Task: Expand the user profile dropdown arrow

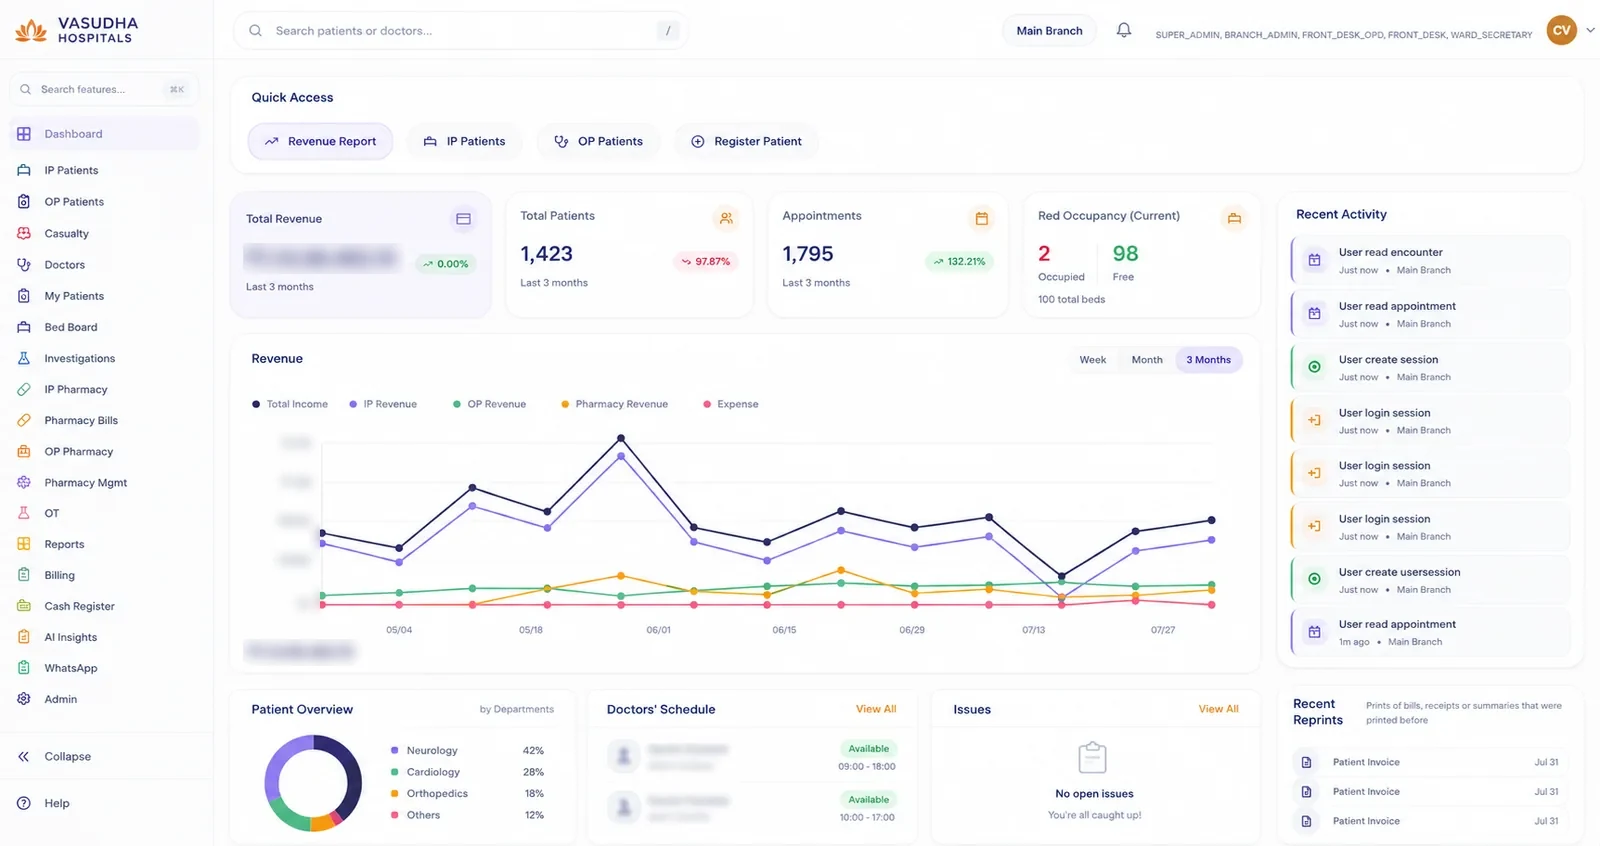Action: [x=1590, y=30]
